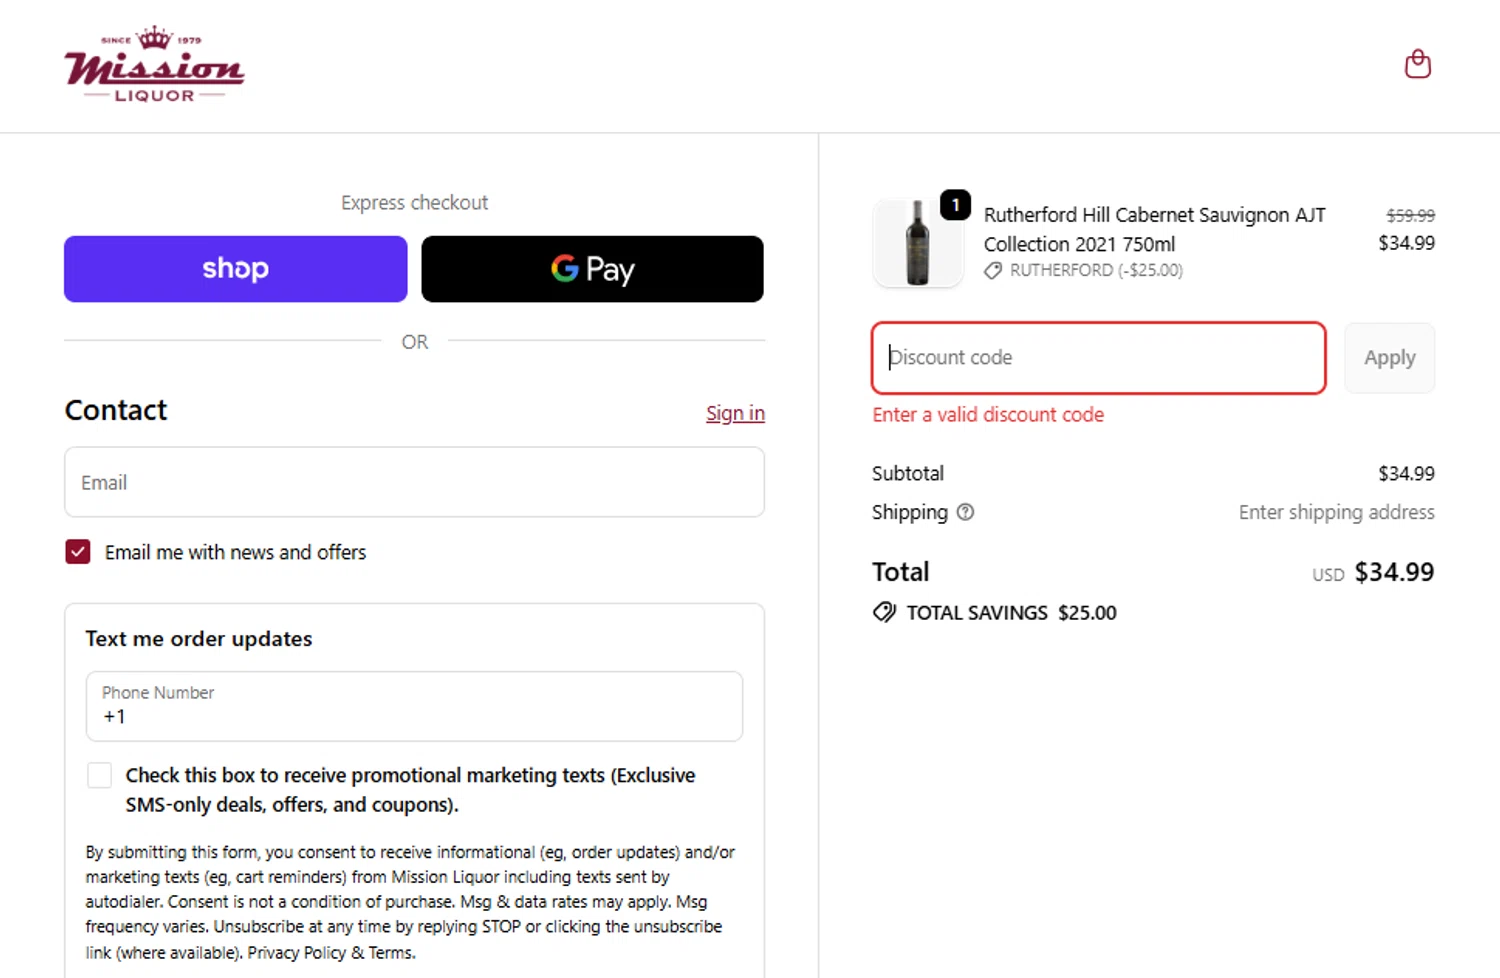The height and width of the screenshot is (978, 1500).
Task: Click the Shipping label text
Action: [x=910, y=512]
